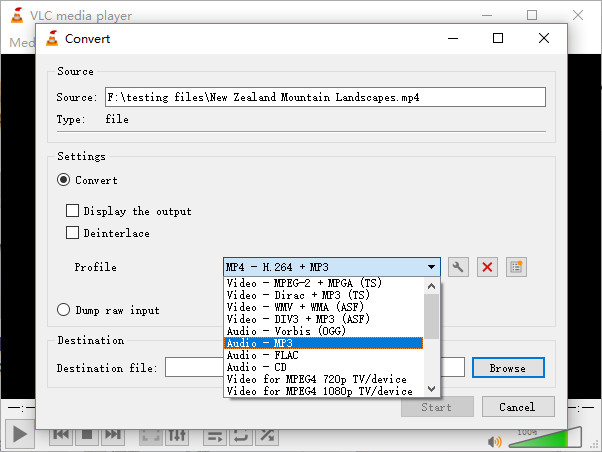Viewport: 602px width, 452px height.
Task: Click the profile list scrollbar thumb
Action: click(x=432, y=317)
